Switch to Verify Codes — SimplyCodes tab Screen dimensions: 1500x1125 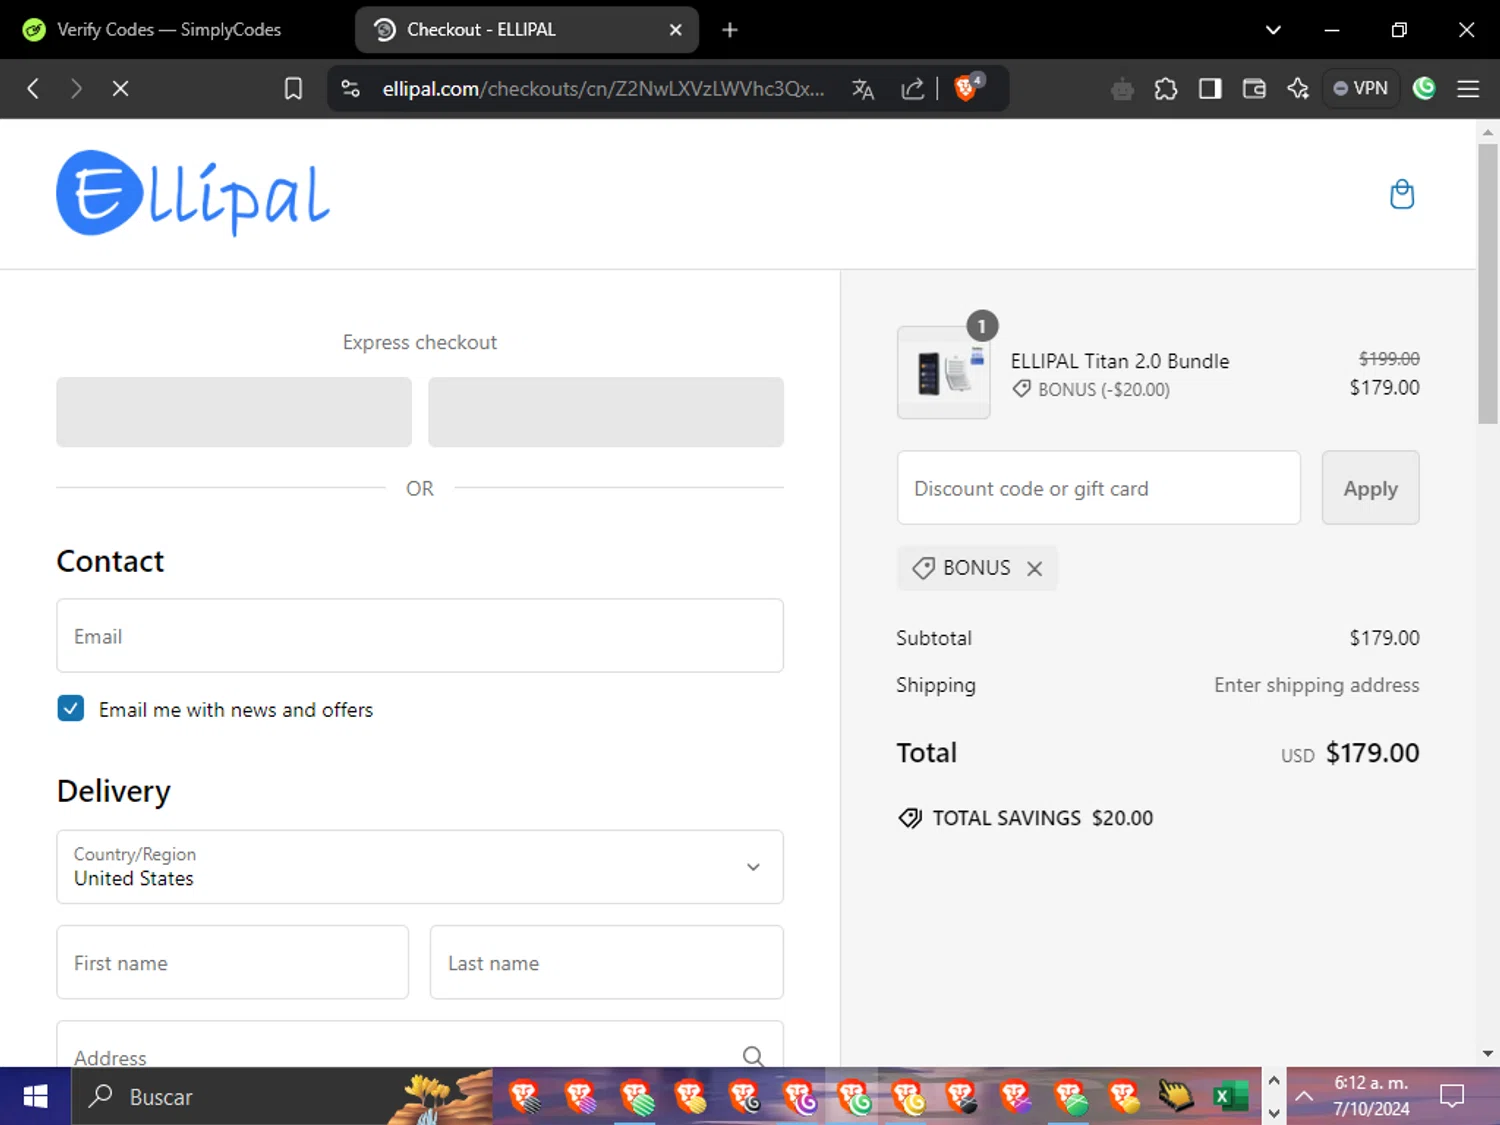click(170, 30)
